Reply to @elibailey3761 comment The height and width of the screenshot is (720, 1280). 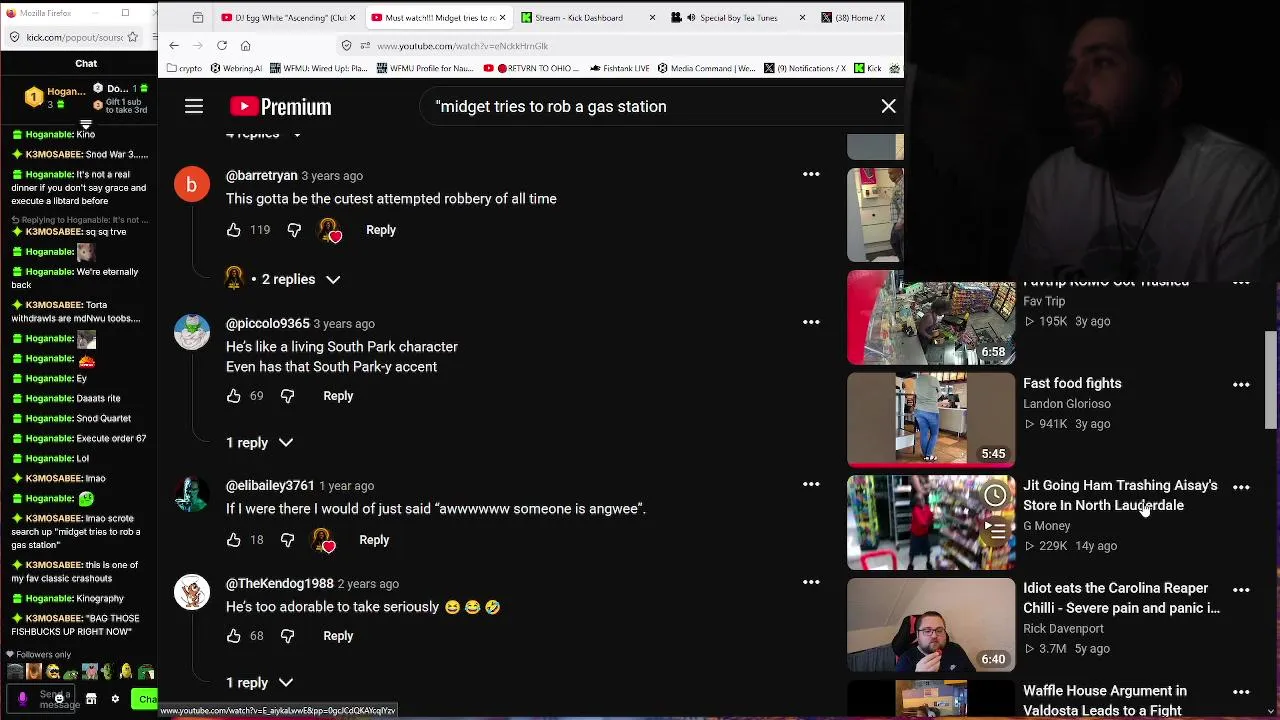(374, 540)
